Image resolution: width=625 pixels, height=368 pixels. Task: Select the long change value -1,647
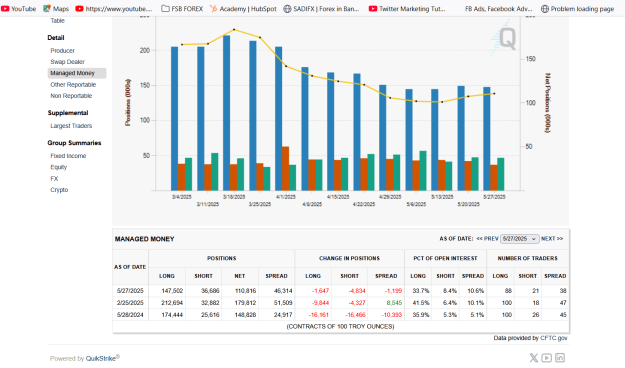point(320,291)
